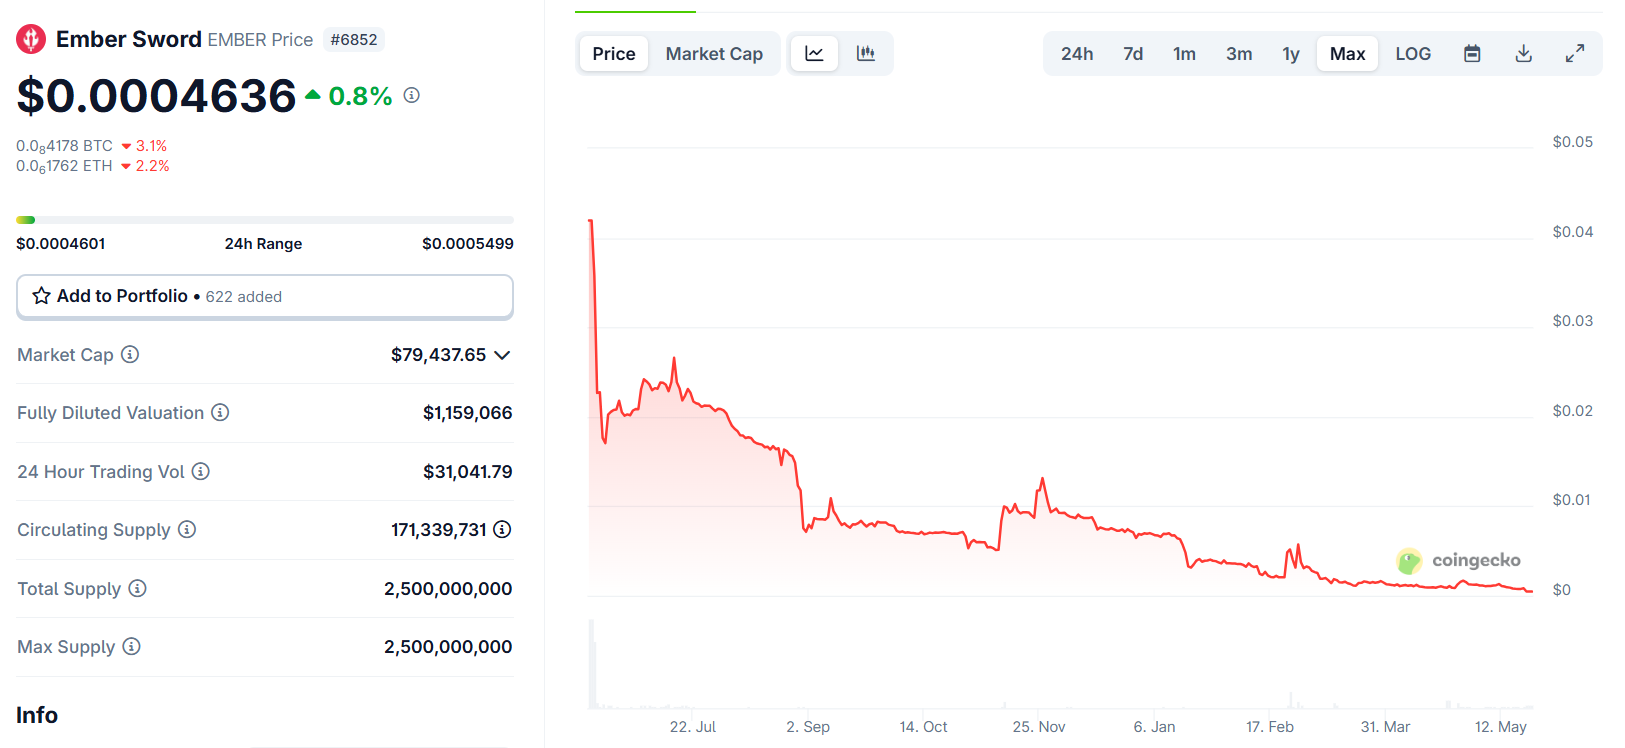Click Total Supply value 2,500,000,000
The image size is (1625, 748).
point(448,589)
